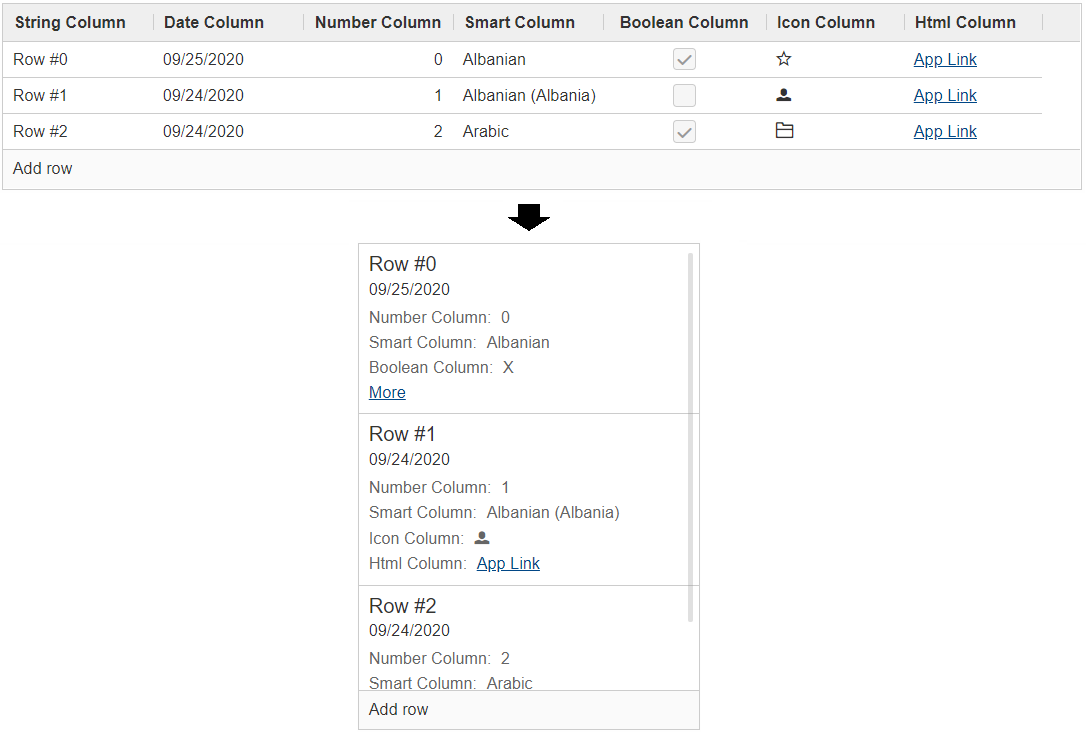
Task: Click the star icon in Row #0
Action: (x=784, y=59)
